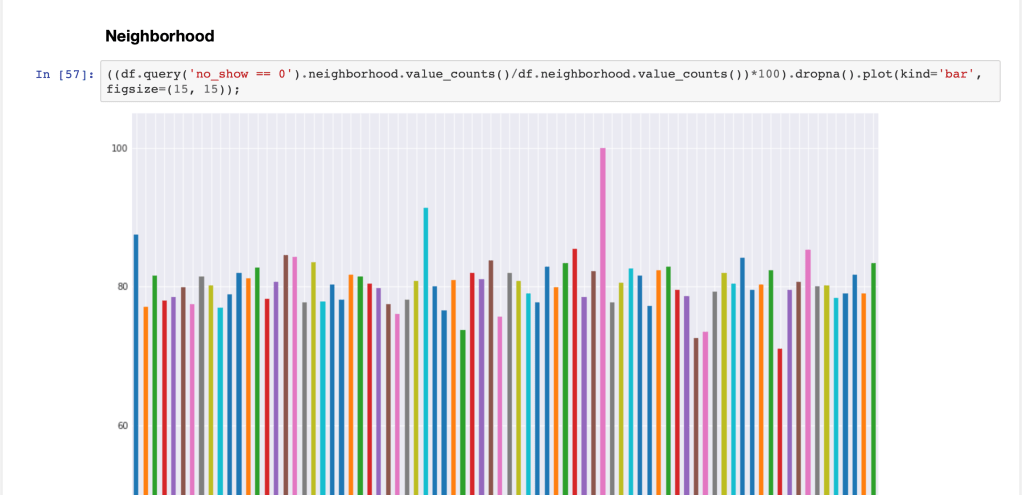This screenshot has width=1022, height=495.
Task: Select the In [57] cell prompt
Action: (x=65, y=74)
